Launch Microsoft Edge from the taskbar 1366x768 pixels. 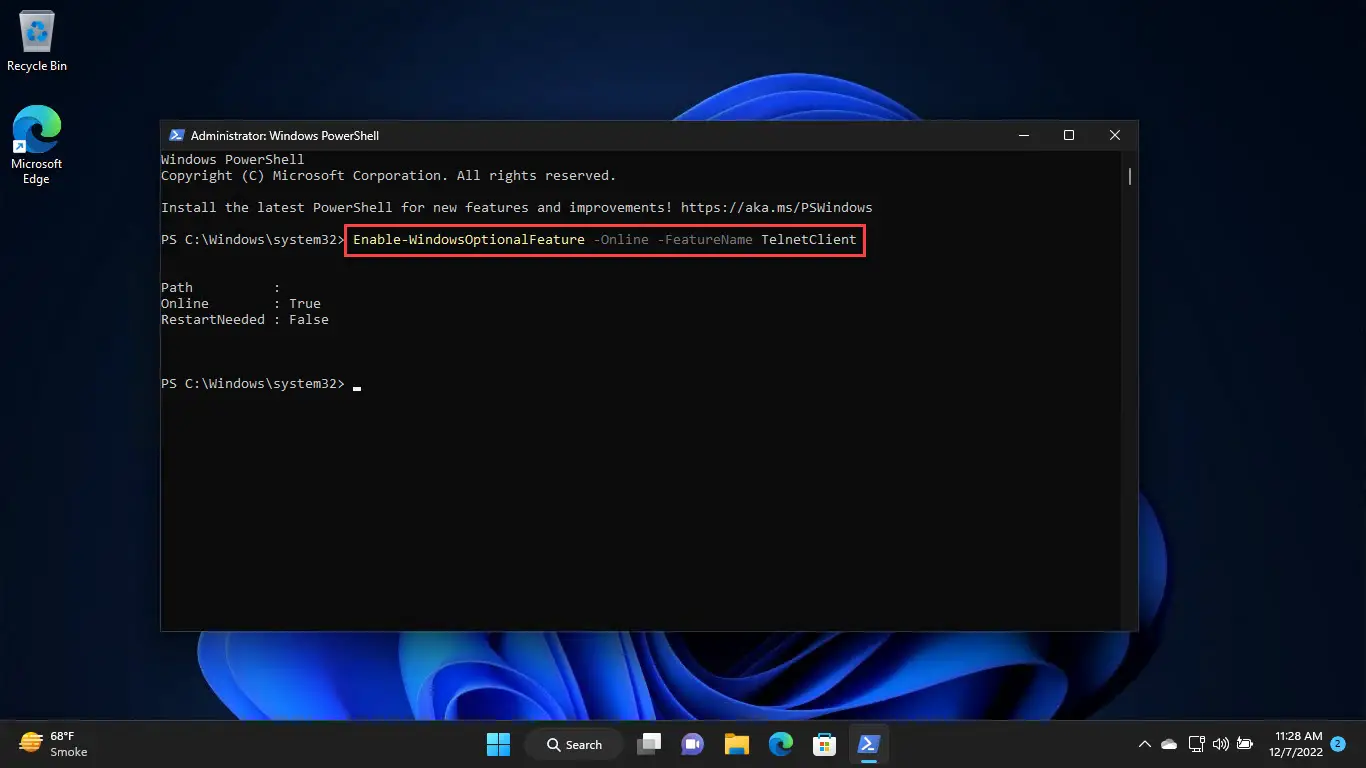[x=781, y=744]
